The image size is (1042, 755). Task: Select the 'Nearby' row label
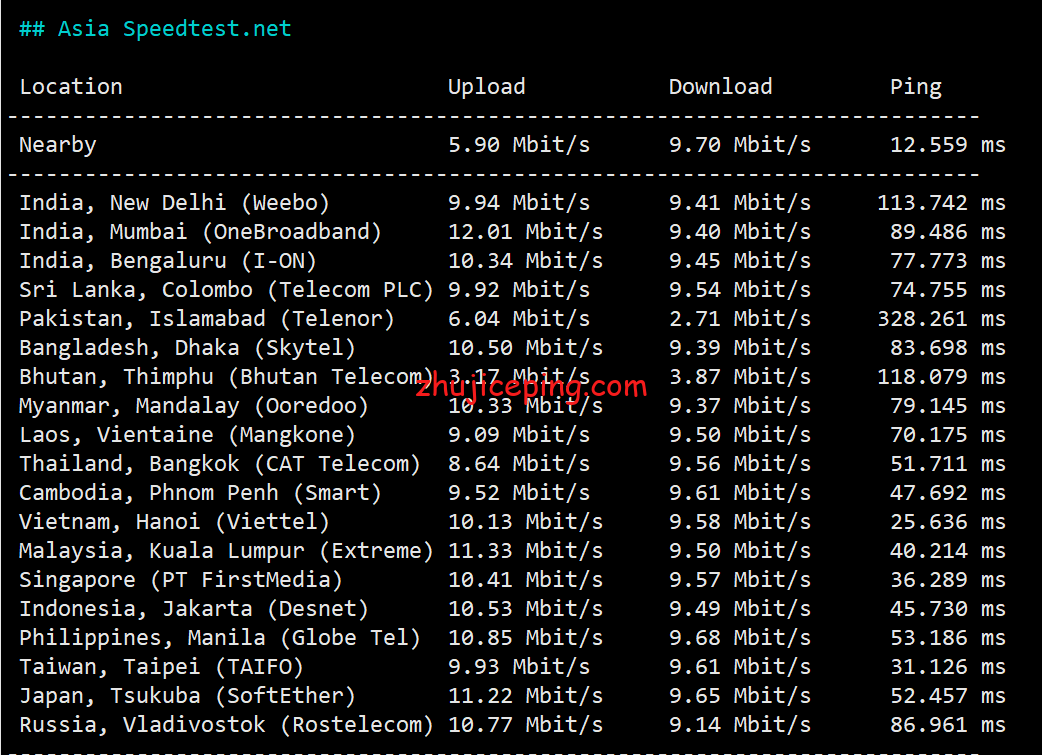pos(58,146)
